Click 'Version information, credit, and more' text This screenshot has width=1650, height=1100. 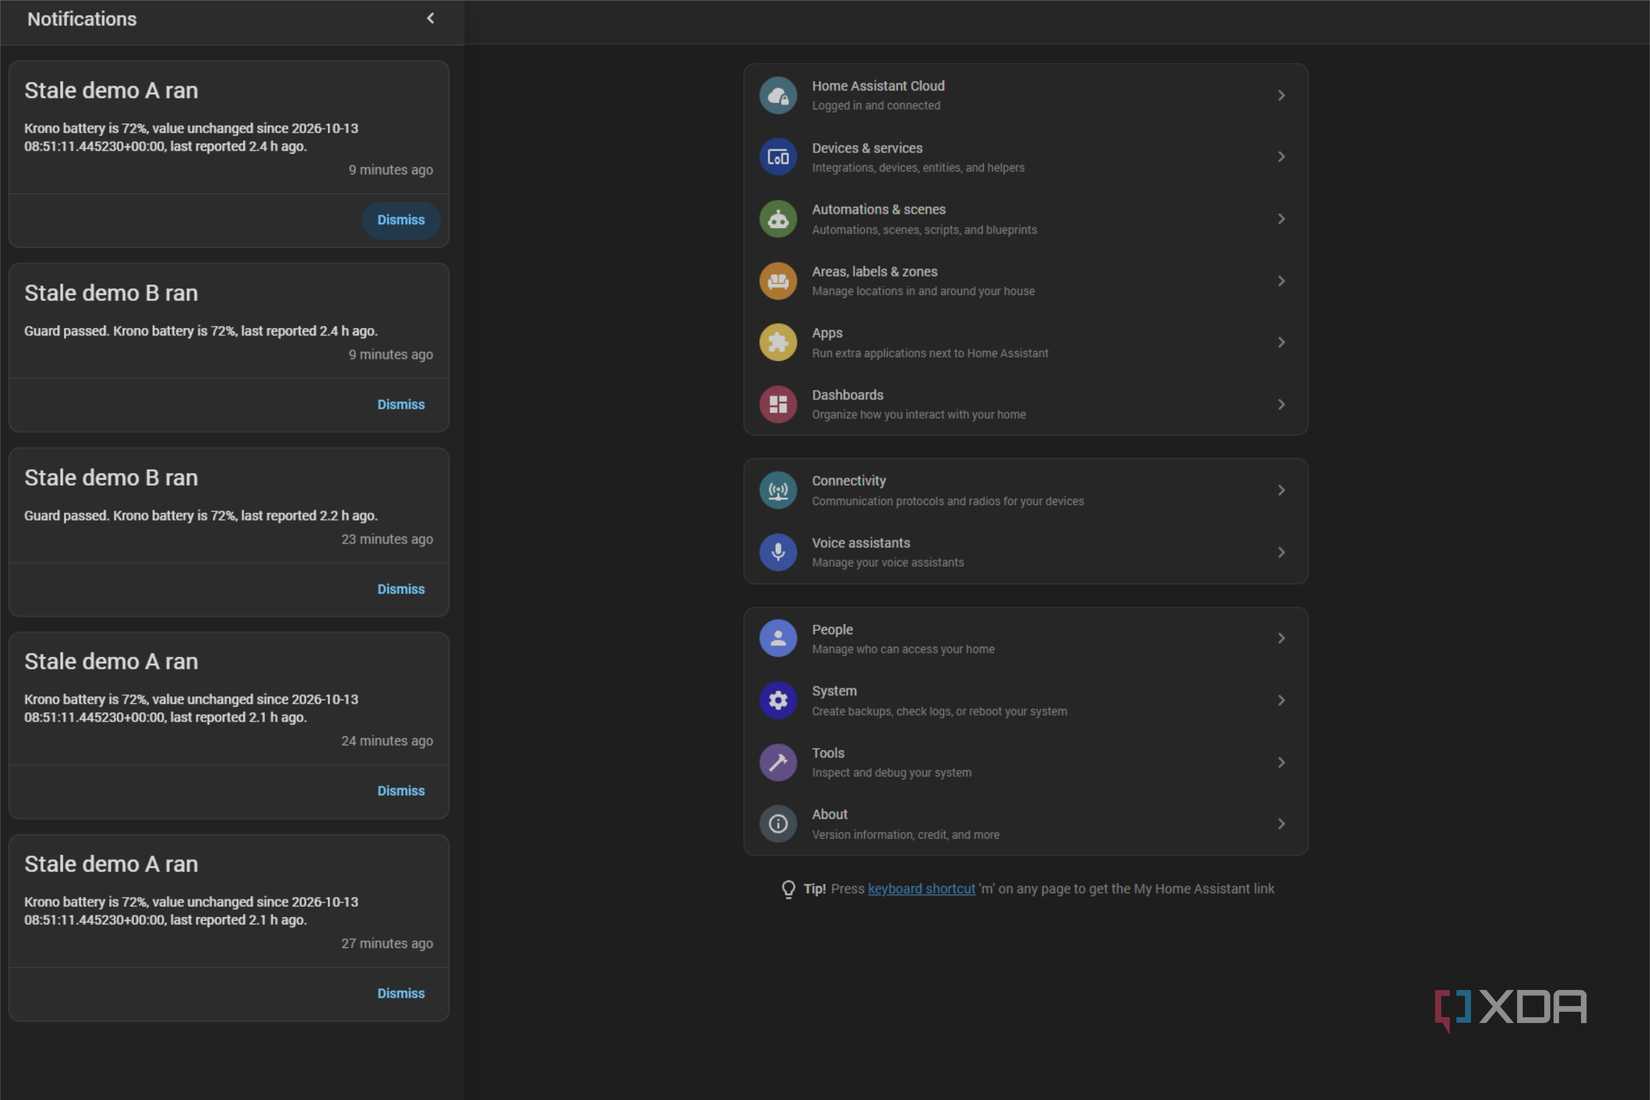pyautogui.click(x=905, y=835)
